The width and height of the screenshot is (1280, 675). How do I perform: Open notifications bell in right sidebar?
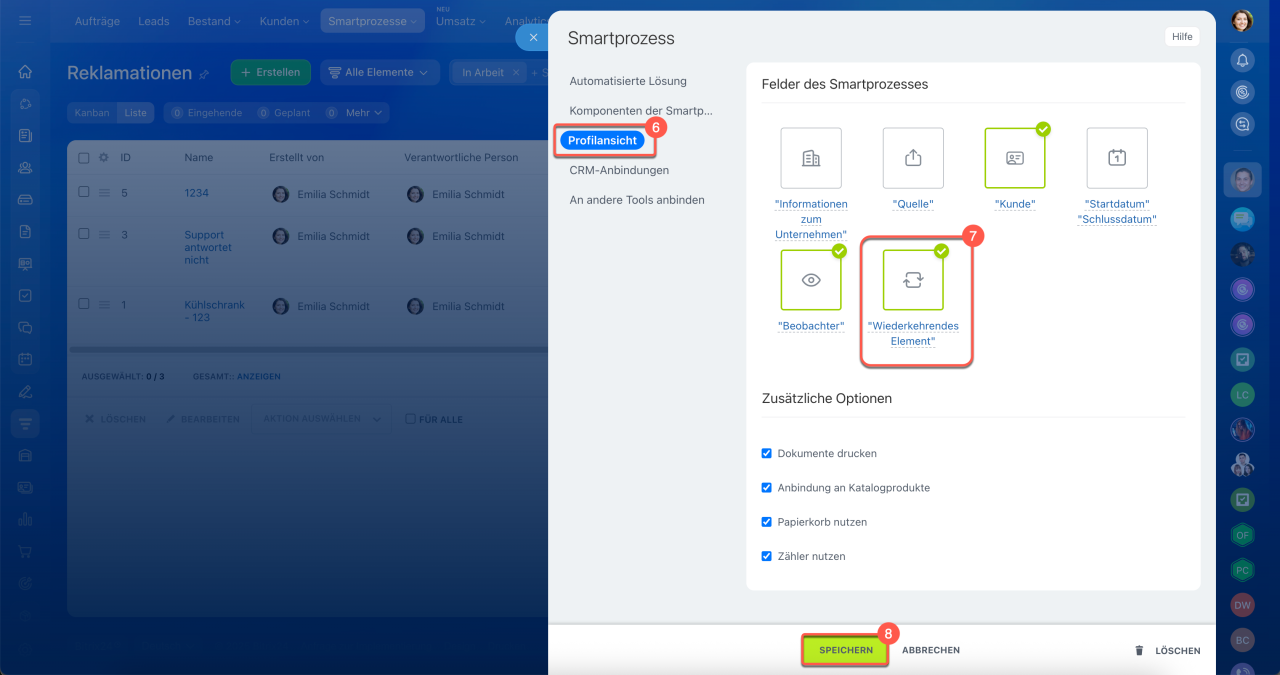[1242, 61]
